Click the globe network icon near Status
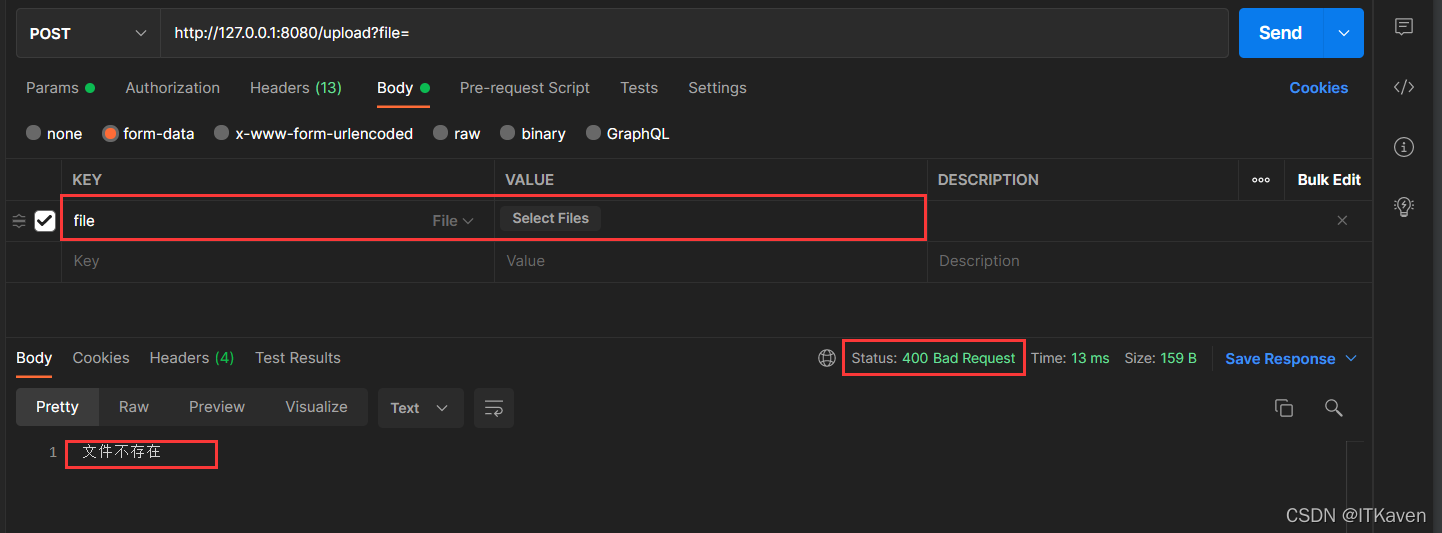 827,358
